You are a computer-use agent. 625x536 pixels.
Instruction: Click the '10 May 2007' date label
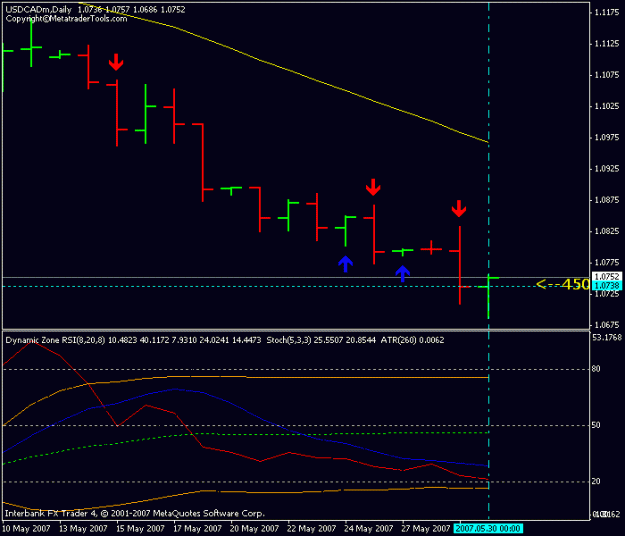26,529
